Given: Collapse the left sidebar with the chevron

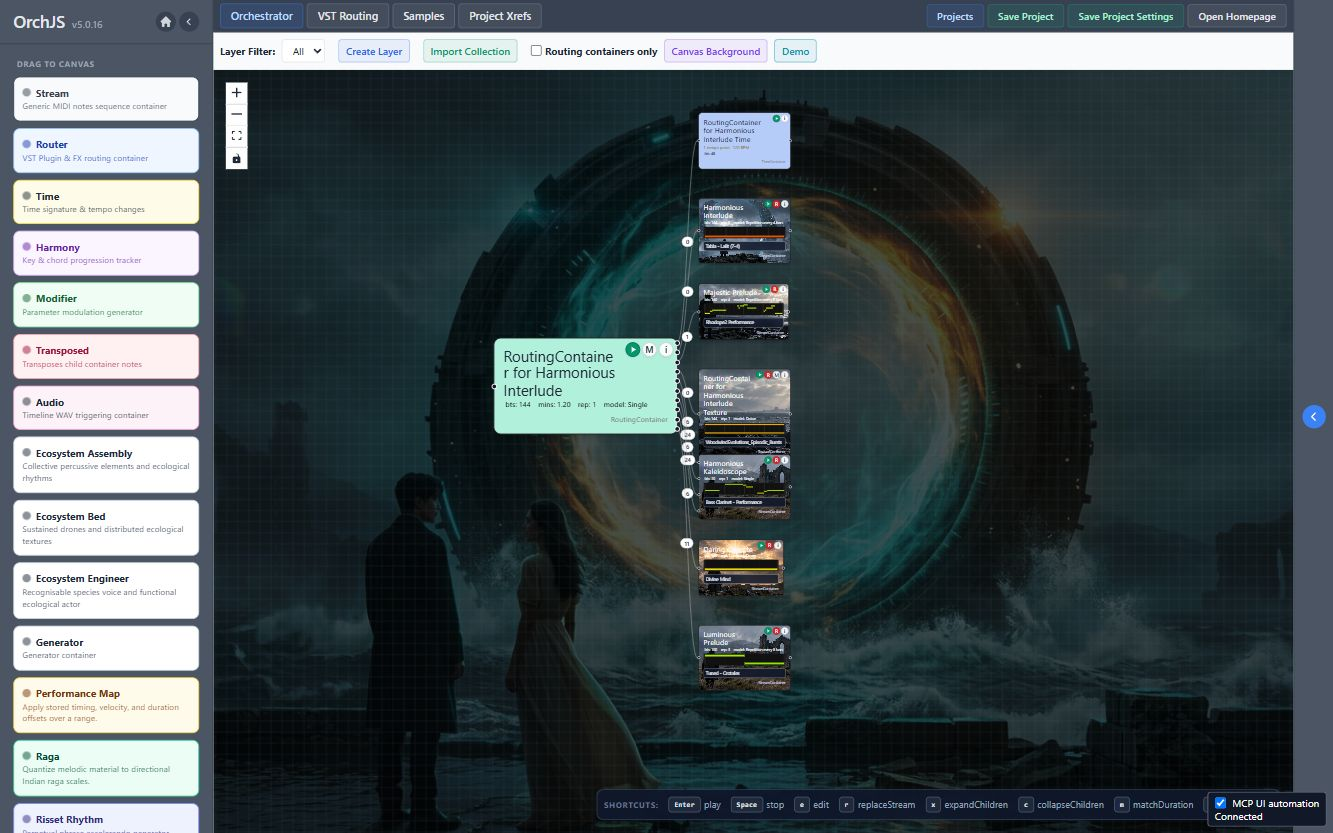Looking at the screenshot, I should pos(188,22).
